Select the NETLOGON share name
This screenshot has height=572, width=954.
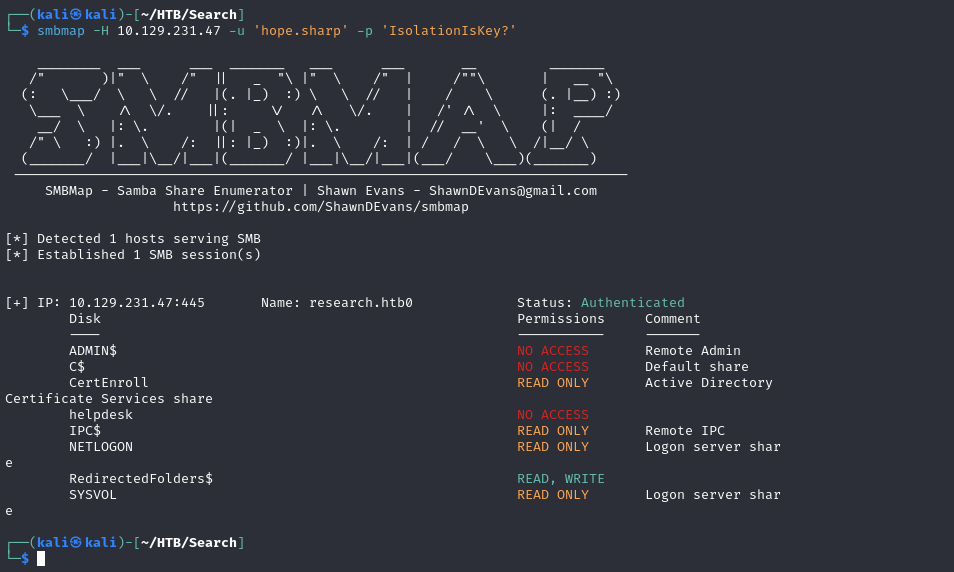tap(101, 446)
